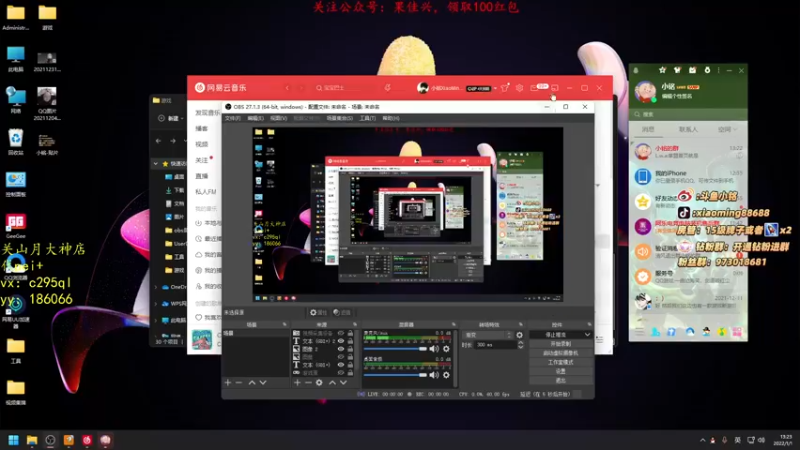Toggle lock on the video capture device source
Screen dimensions: 800x450
(351, 333)
